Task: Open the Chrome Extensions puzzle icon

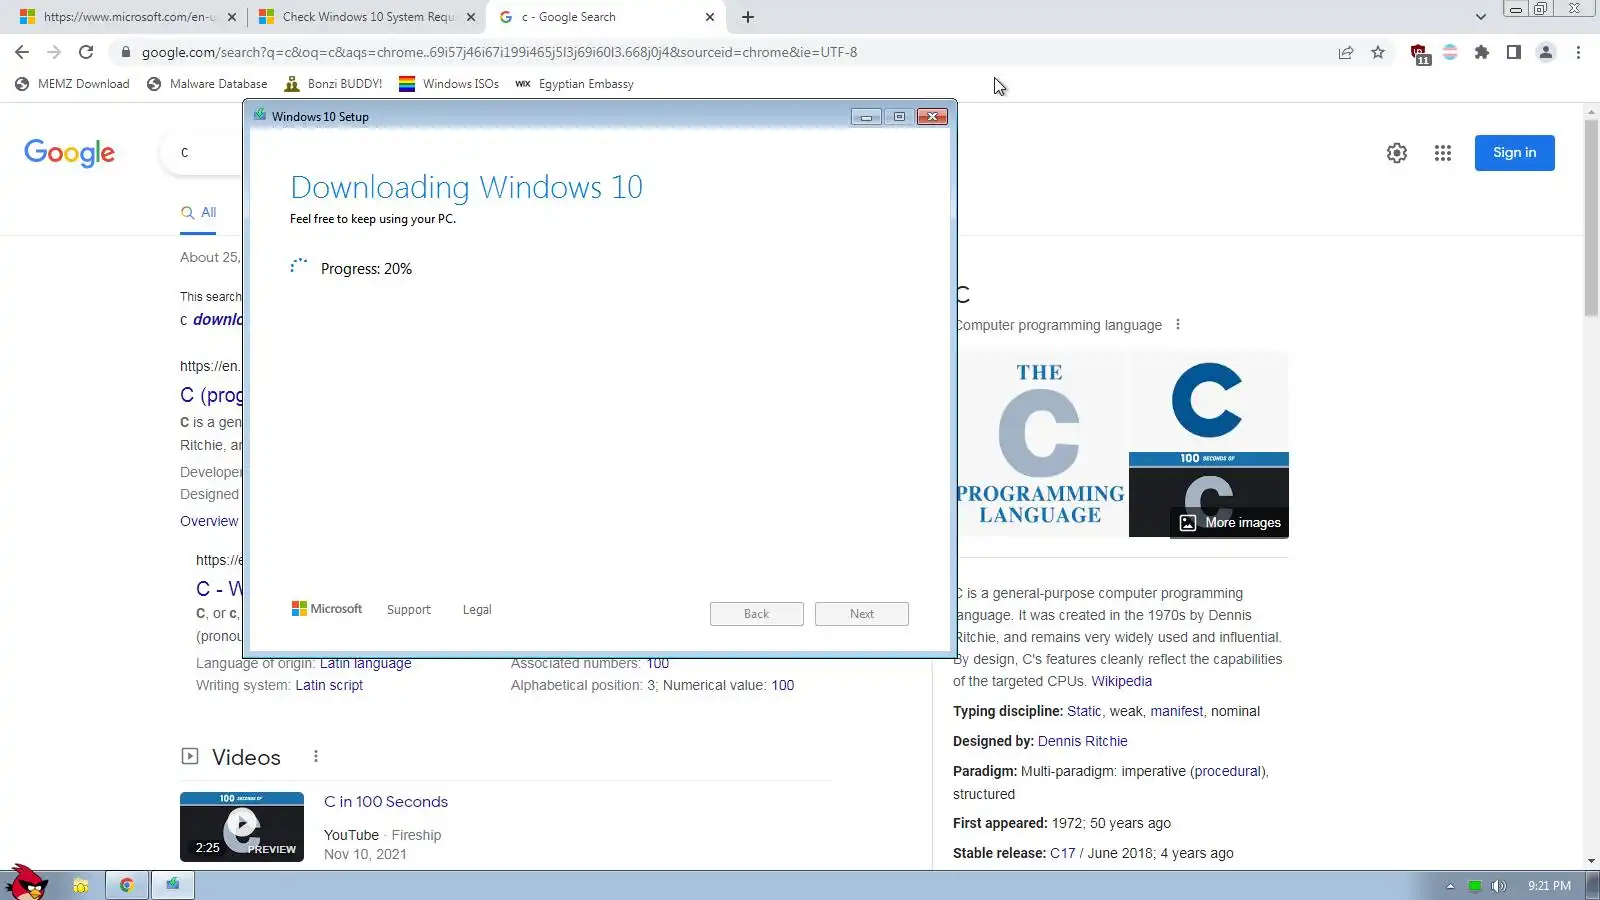Action: 1482,52
